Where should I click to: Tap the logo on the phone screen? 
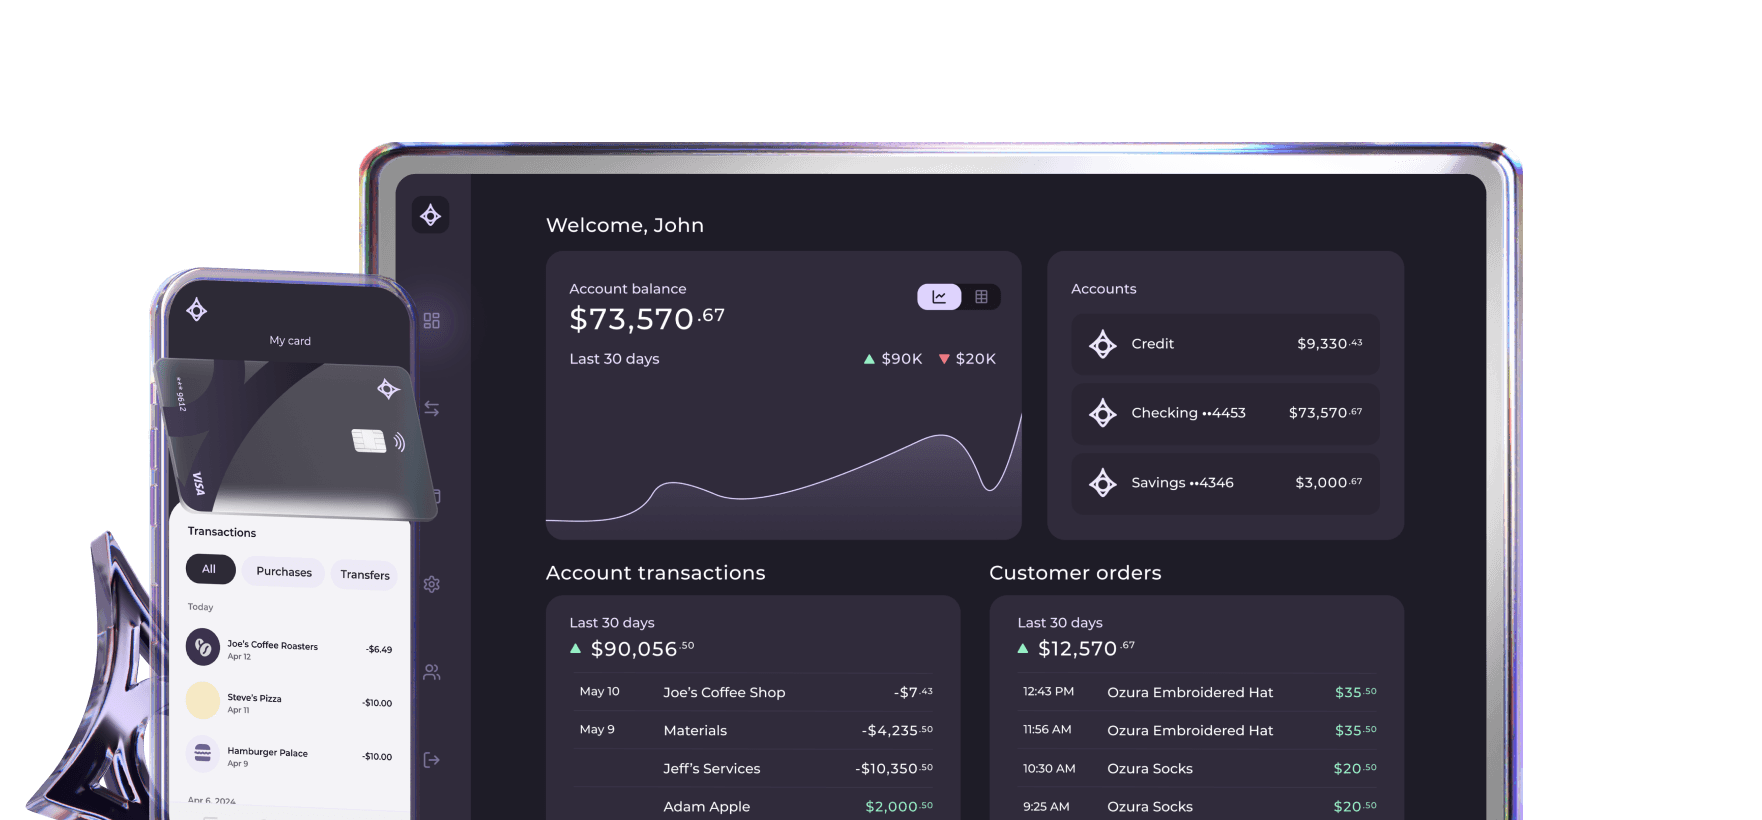[197, 310]
